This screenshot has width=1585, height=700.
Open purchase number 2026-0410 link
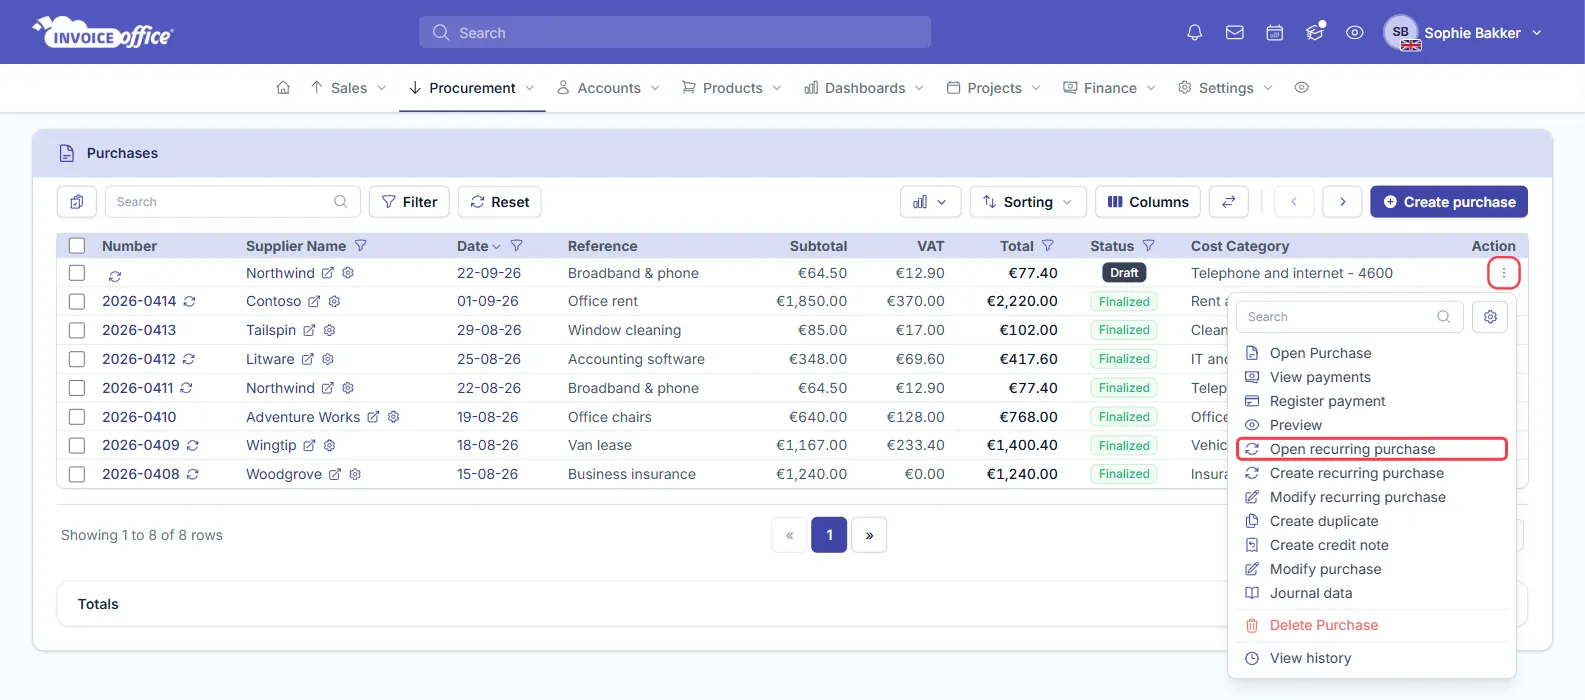(139, 417)
